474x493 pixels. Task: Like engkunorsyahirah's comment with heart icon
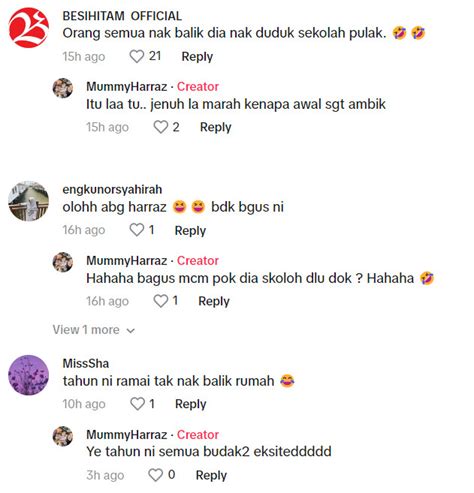137,230
